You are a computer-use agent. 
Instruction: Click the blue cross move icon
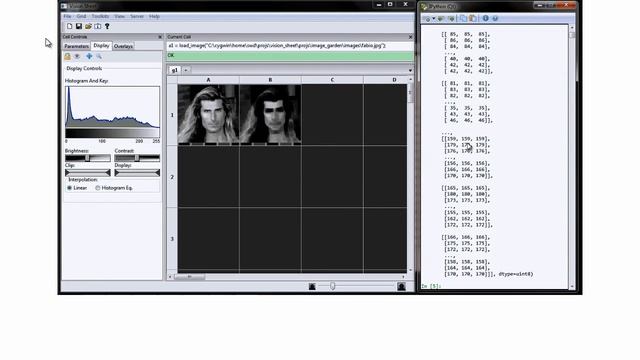(89, 56)
